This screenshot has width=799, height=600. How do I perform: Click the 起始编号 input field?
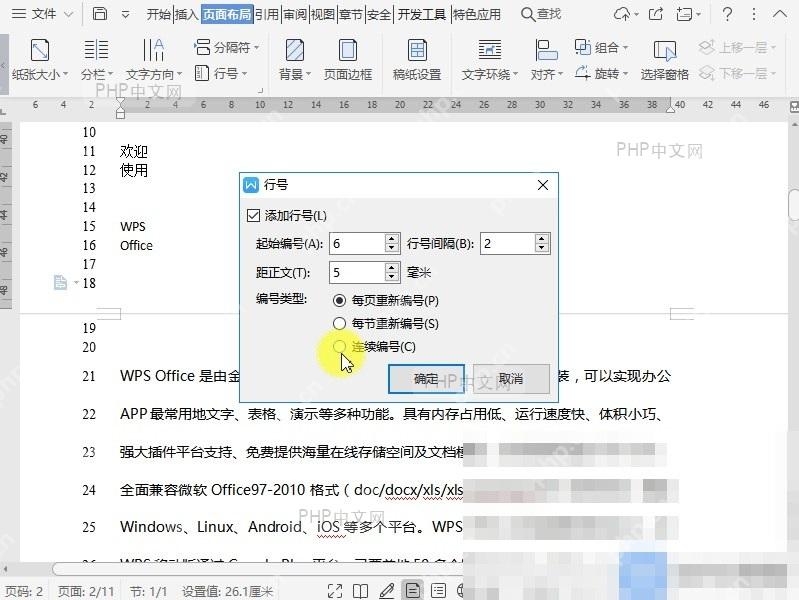pos(357,244)
